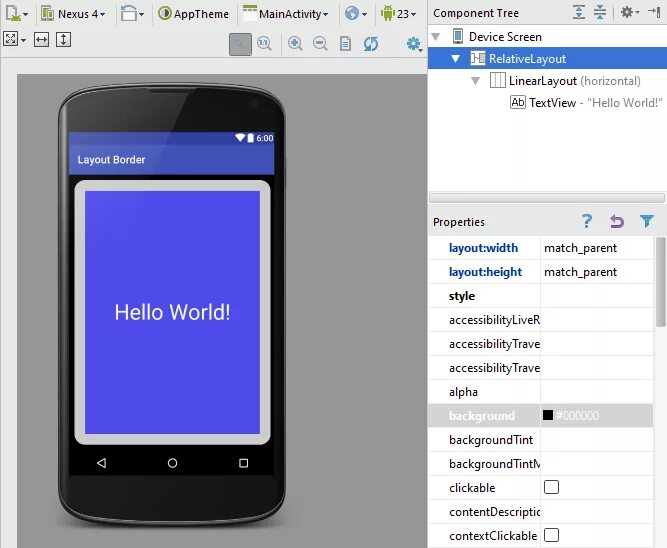Open viewport render mode dropdown

coord(14,40)
